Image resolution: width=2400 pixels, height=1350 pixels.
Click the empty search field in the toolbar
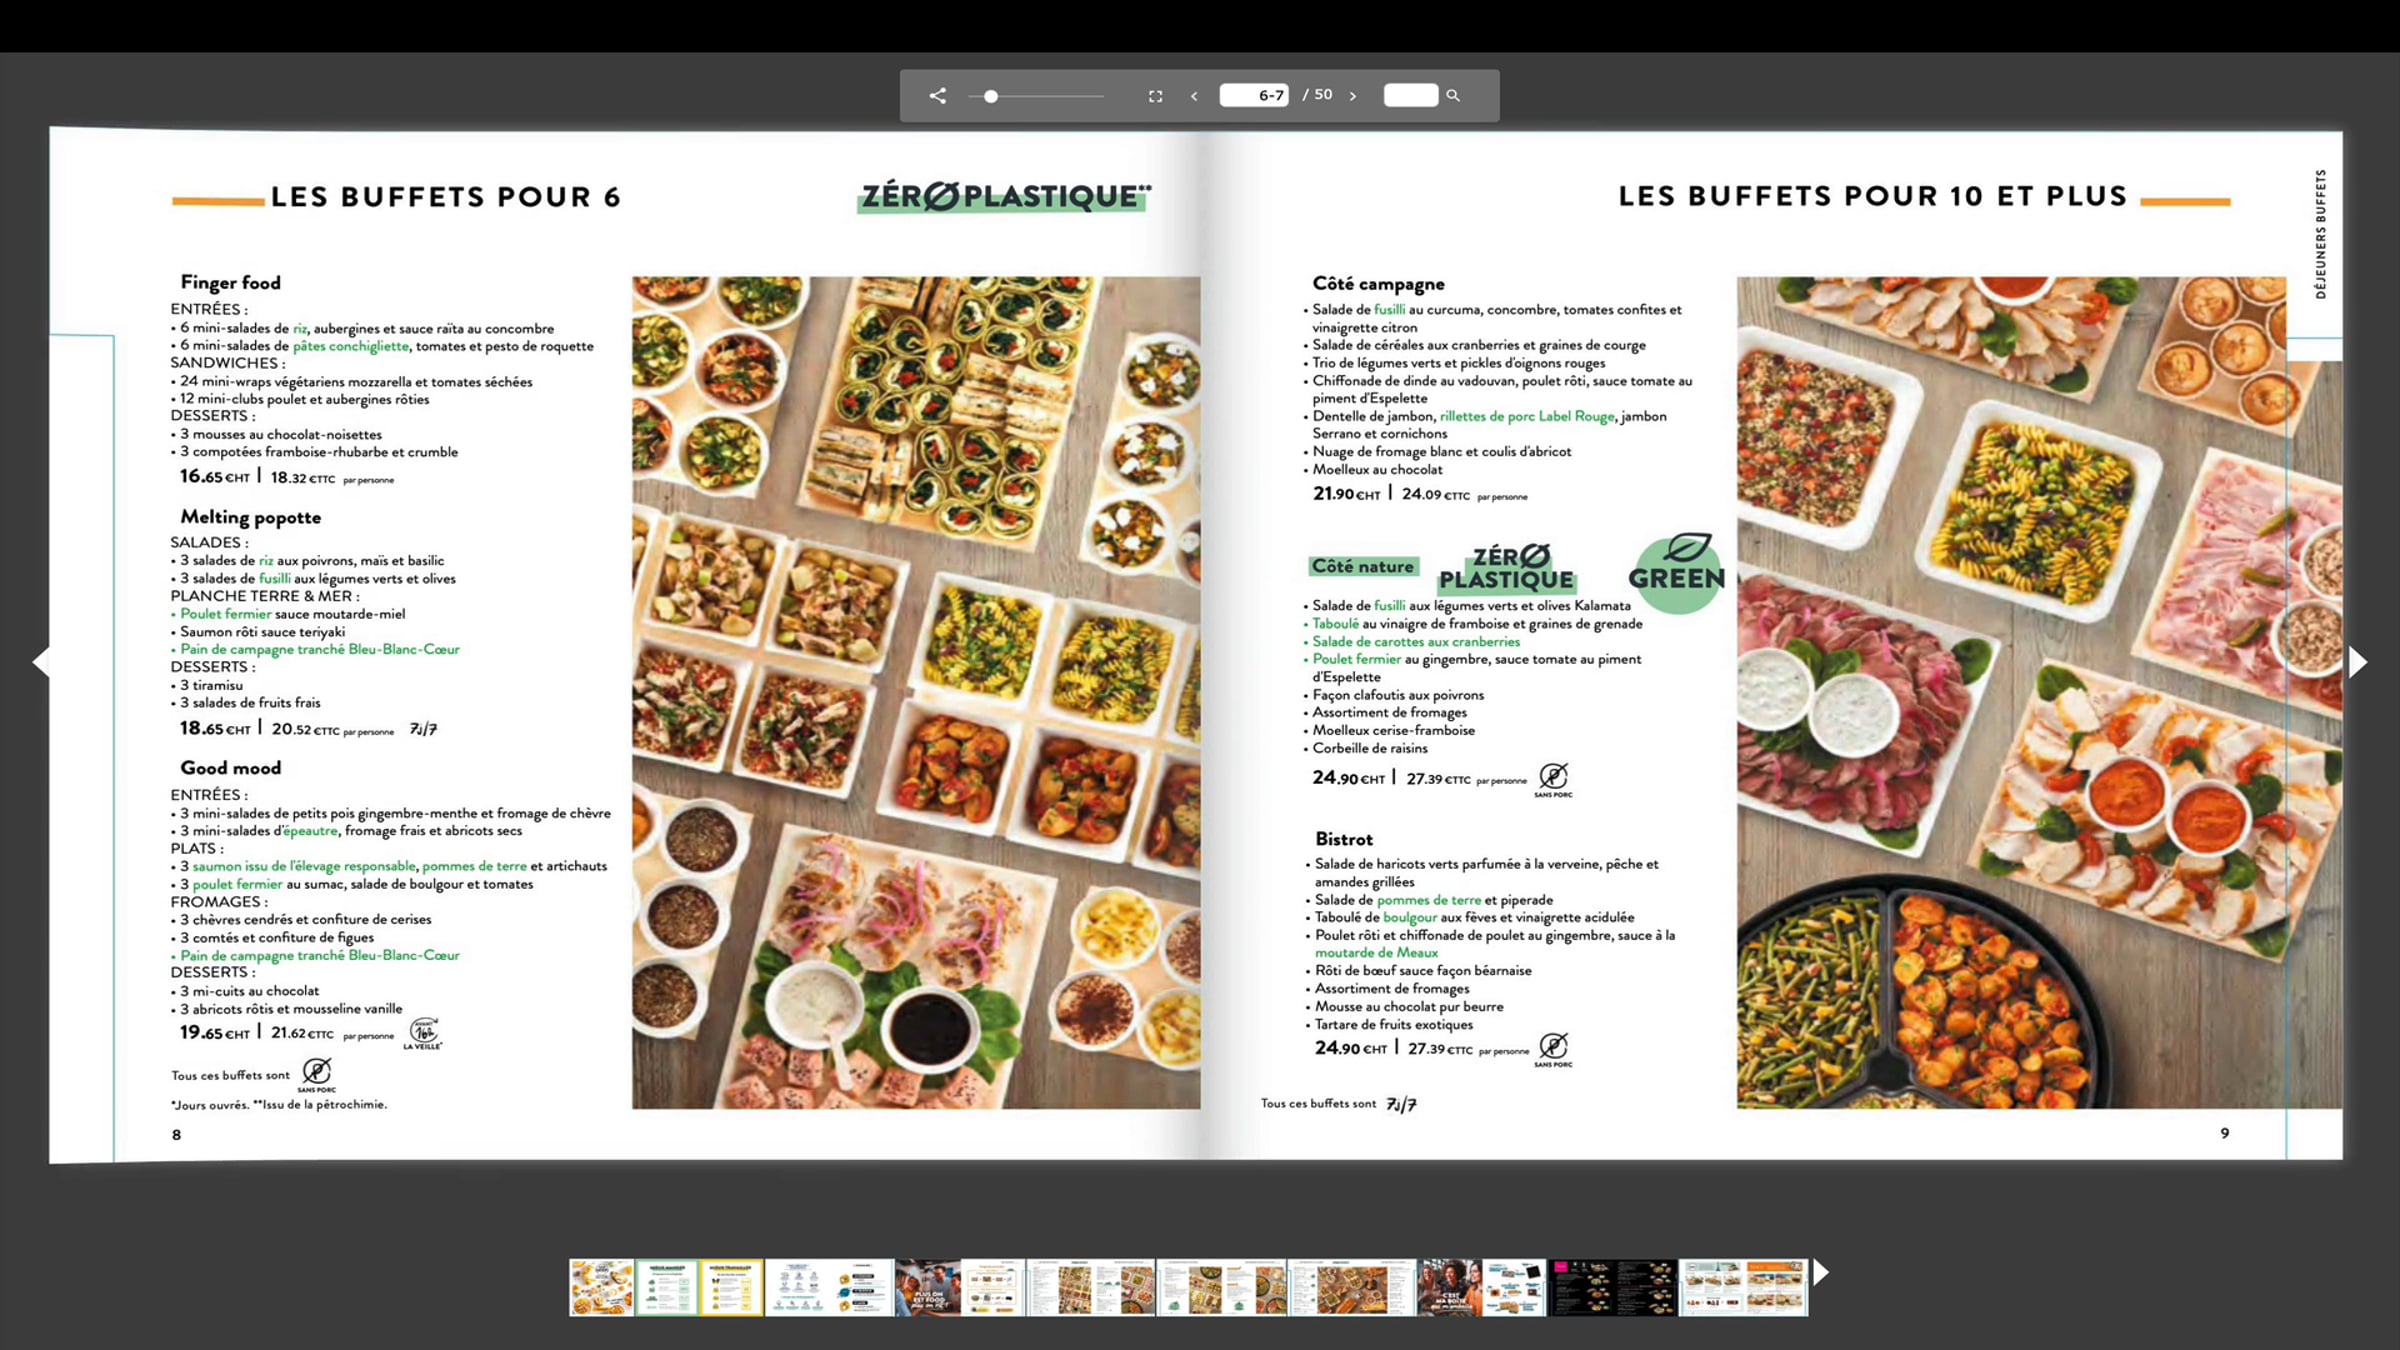click(1411, 95)
